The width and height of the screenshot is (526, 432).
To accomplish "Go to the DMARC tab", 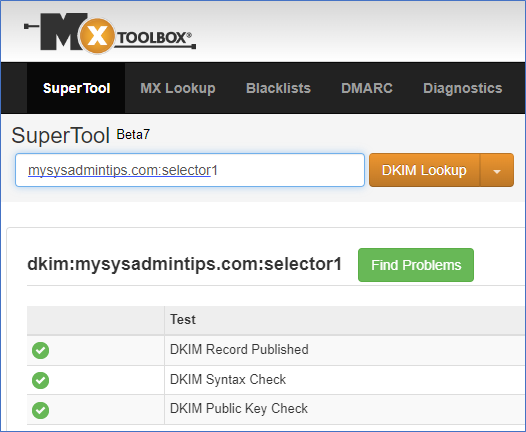I will (367, 88).
